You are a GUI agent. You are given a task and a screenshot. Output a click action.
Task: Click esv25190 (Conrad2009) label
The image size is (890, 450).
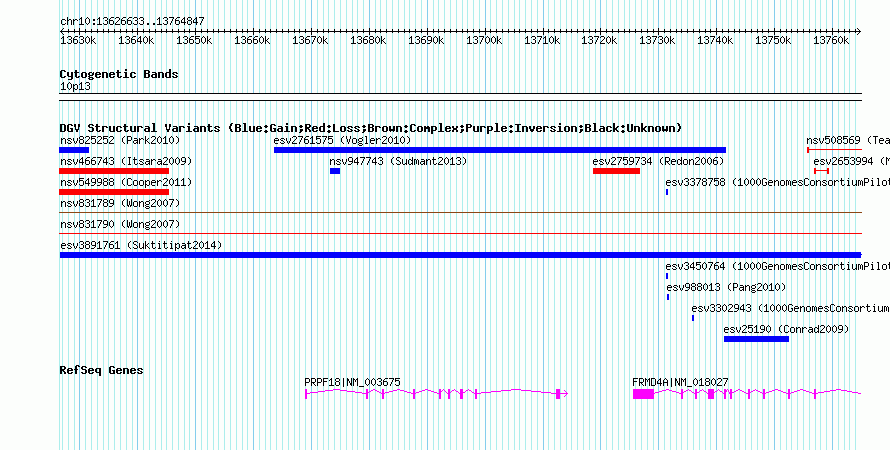click(x=786, y=329)
